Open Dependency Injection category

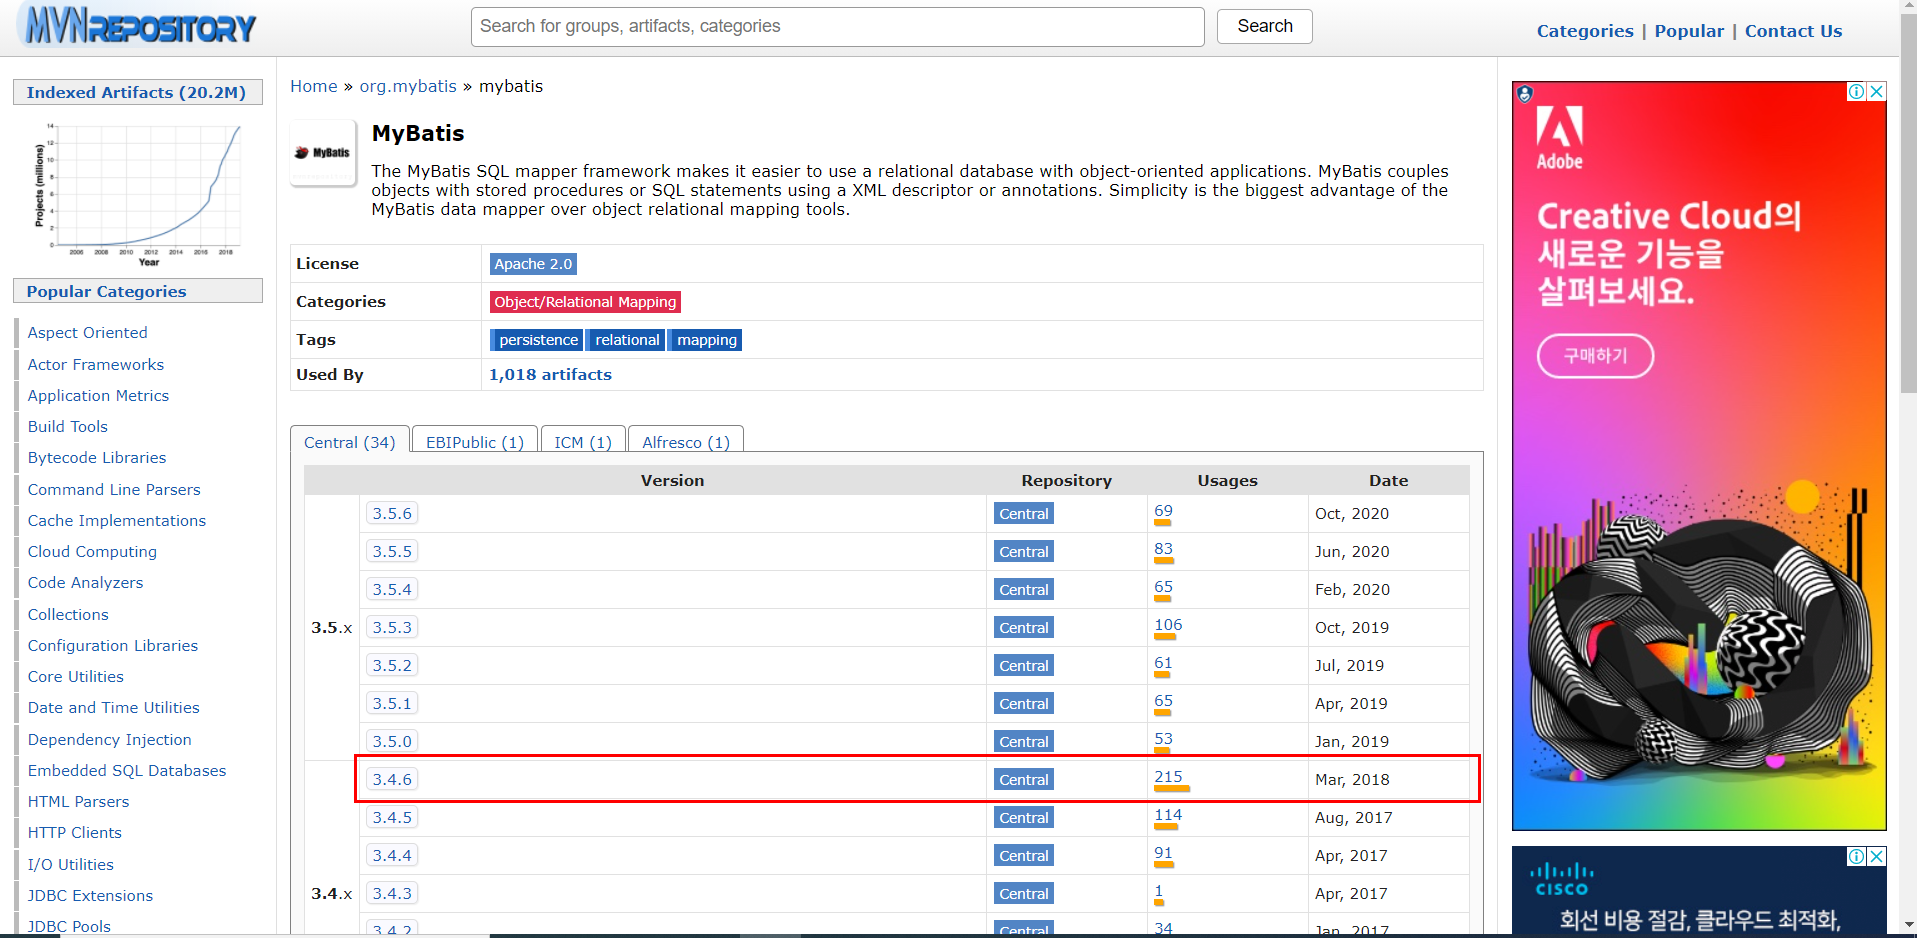pos(109,739)
